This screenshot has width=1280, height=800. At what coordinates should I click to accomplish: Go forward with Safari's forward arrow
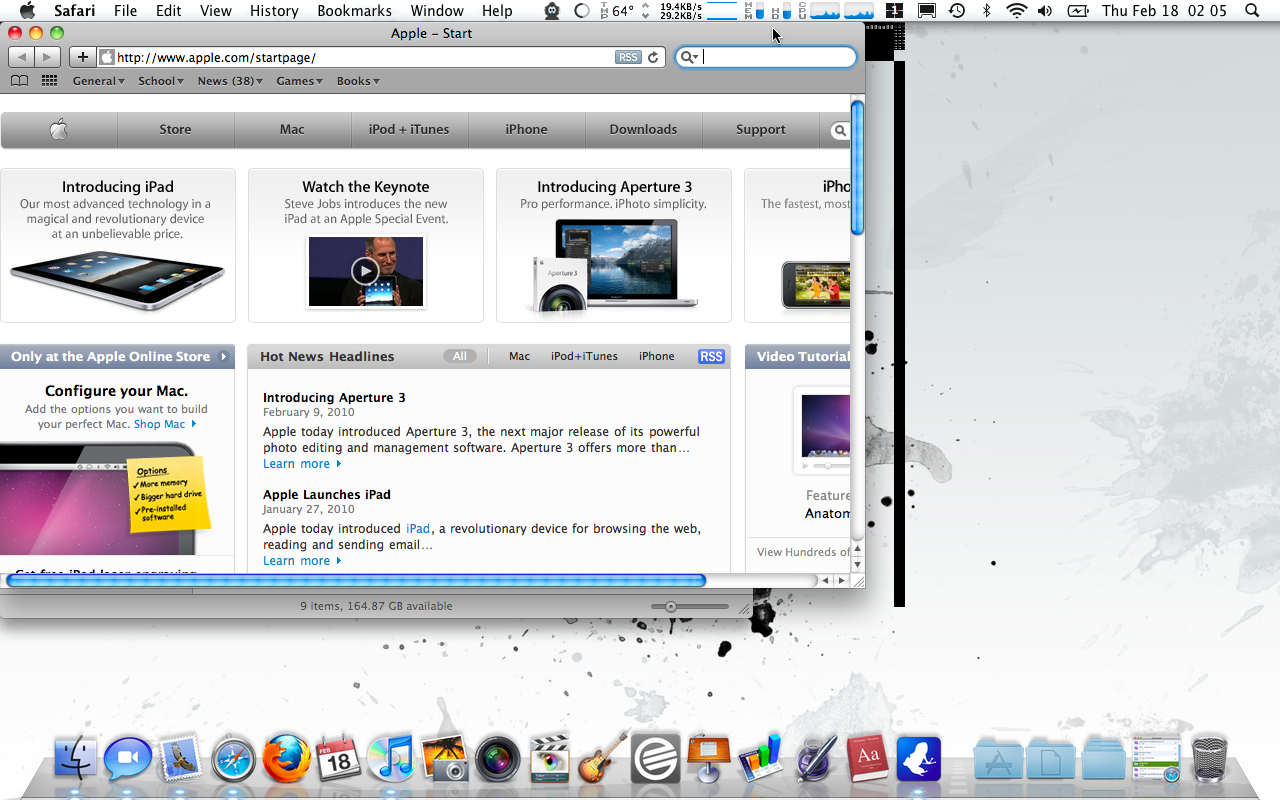coord(47,57)
